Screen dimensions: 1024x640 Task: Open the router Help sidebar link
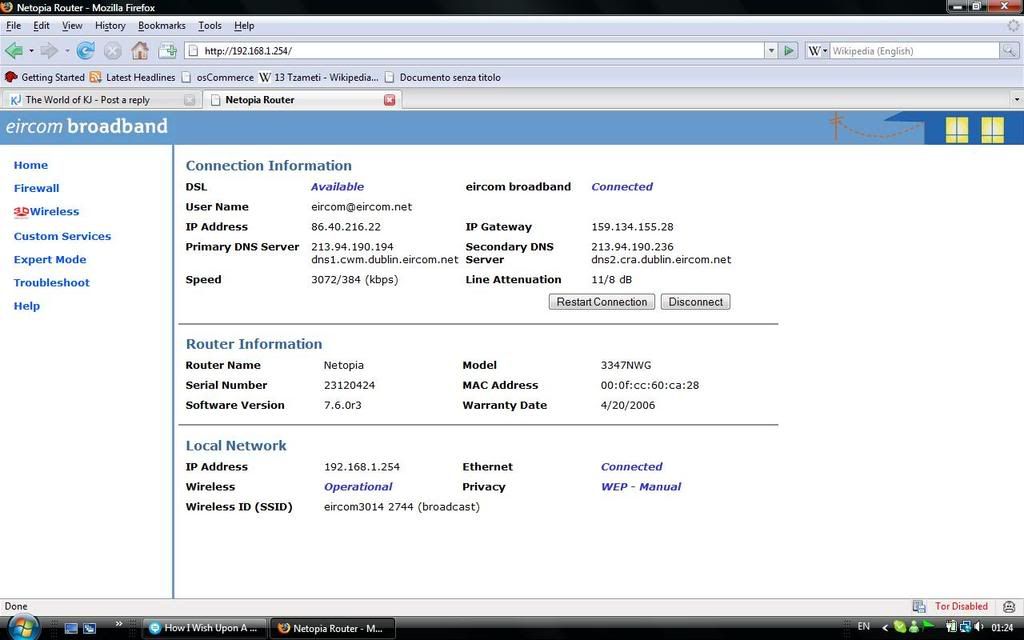[x=27, y=306]
